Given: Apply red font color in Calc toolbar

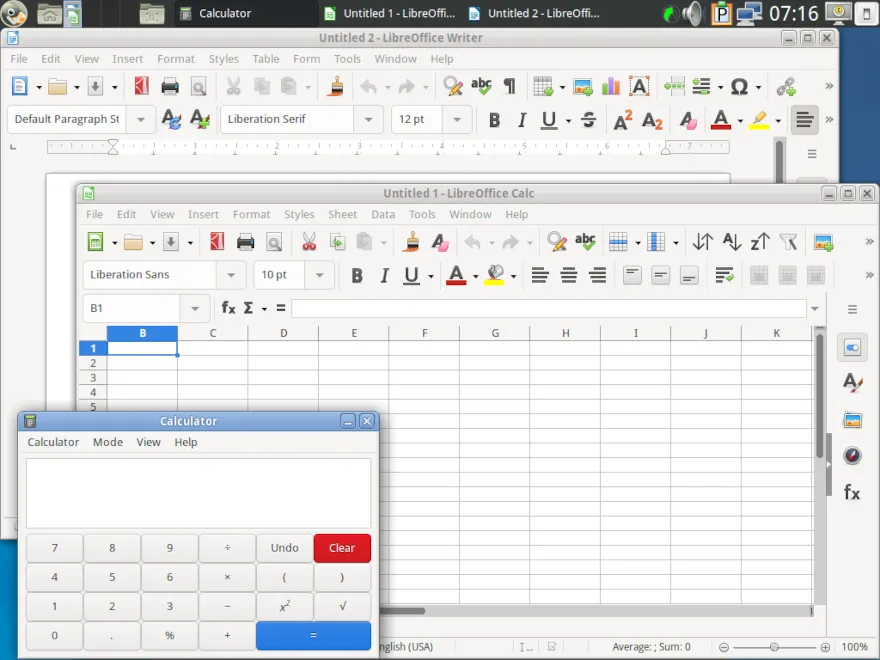Looking at the screenshot, I should [x=456, y=275].
